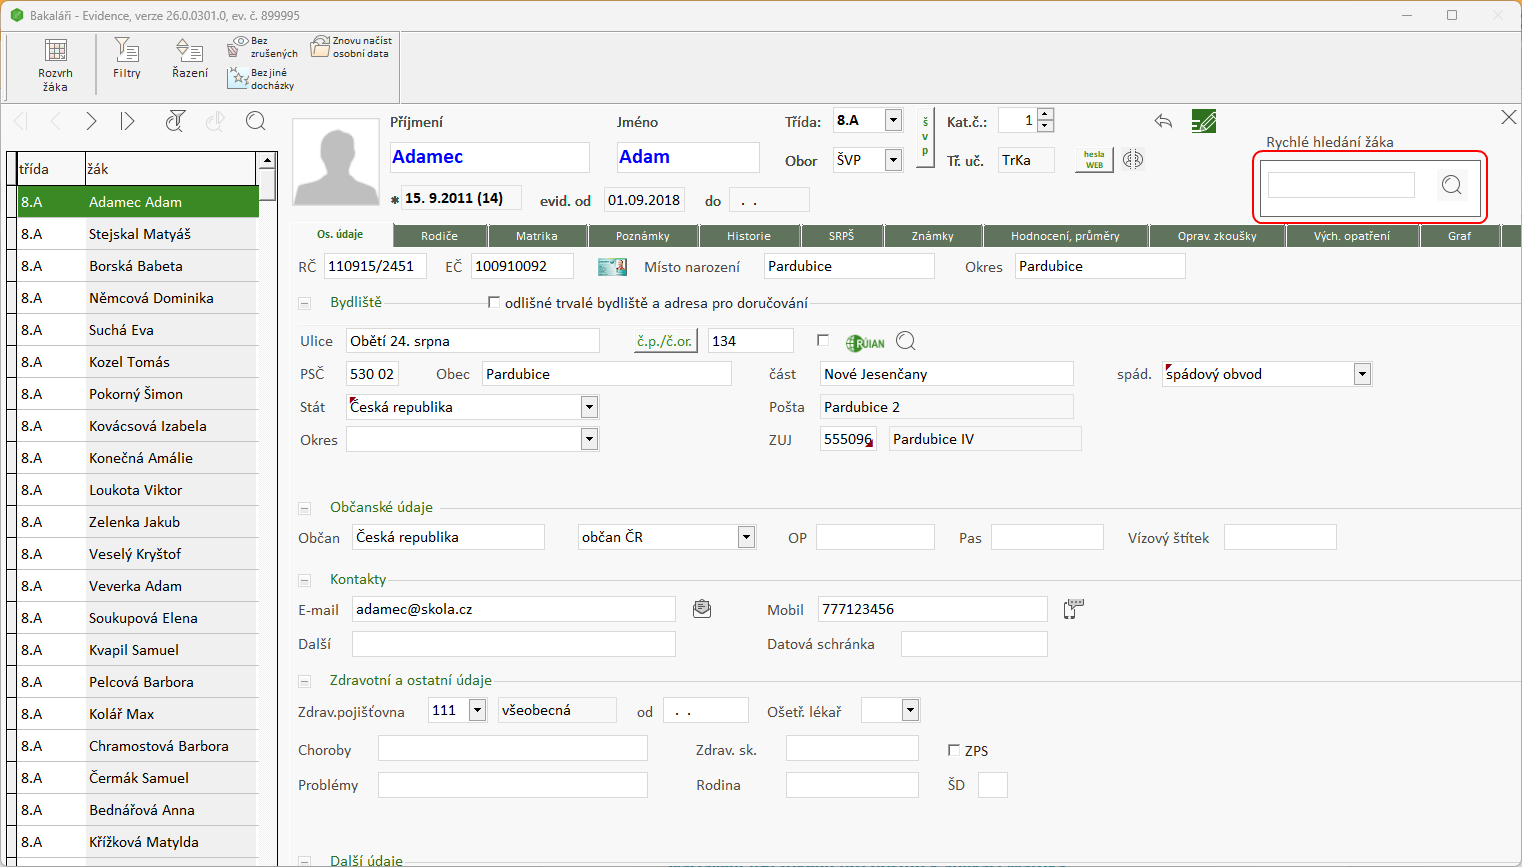Open the spádový obvod dropdown
This screenshot has width=1522, height=867.
(x=1361, y=374)
